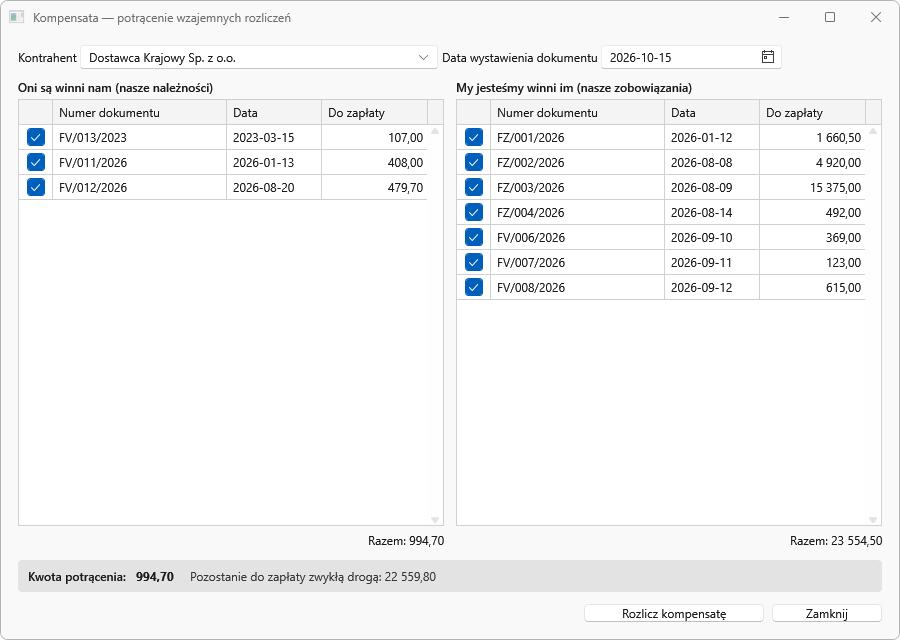The image size is (900, 640).
Task: Toggle the FV/012/2026 row checkbox
Action: 36,188
